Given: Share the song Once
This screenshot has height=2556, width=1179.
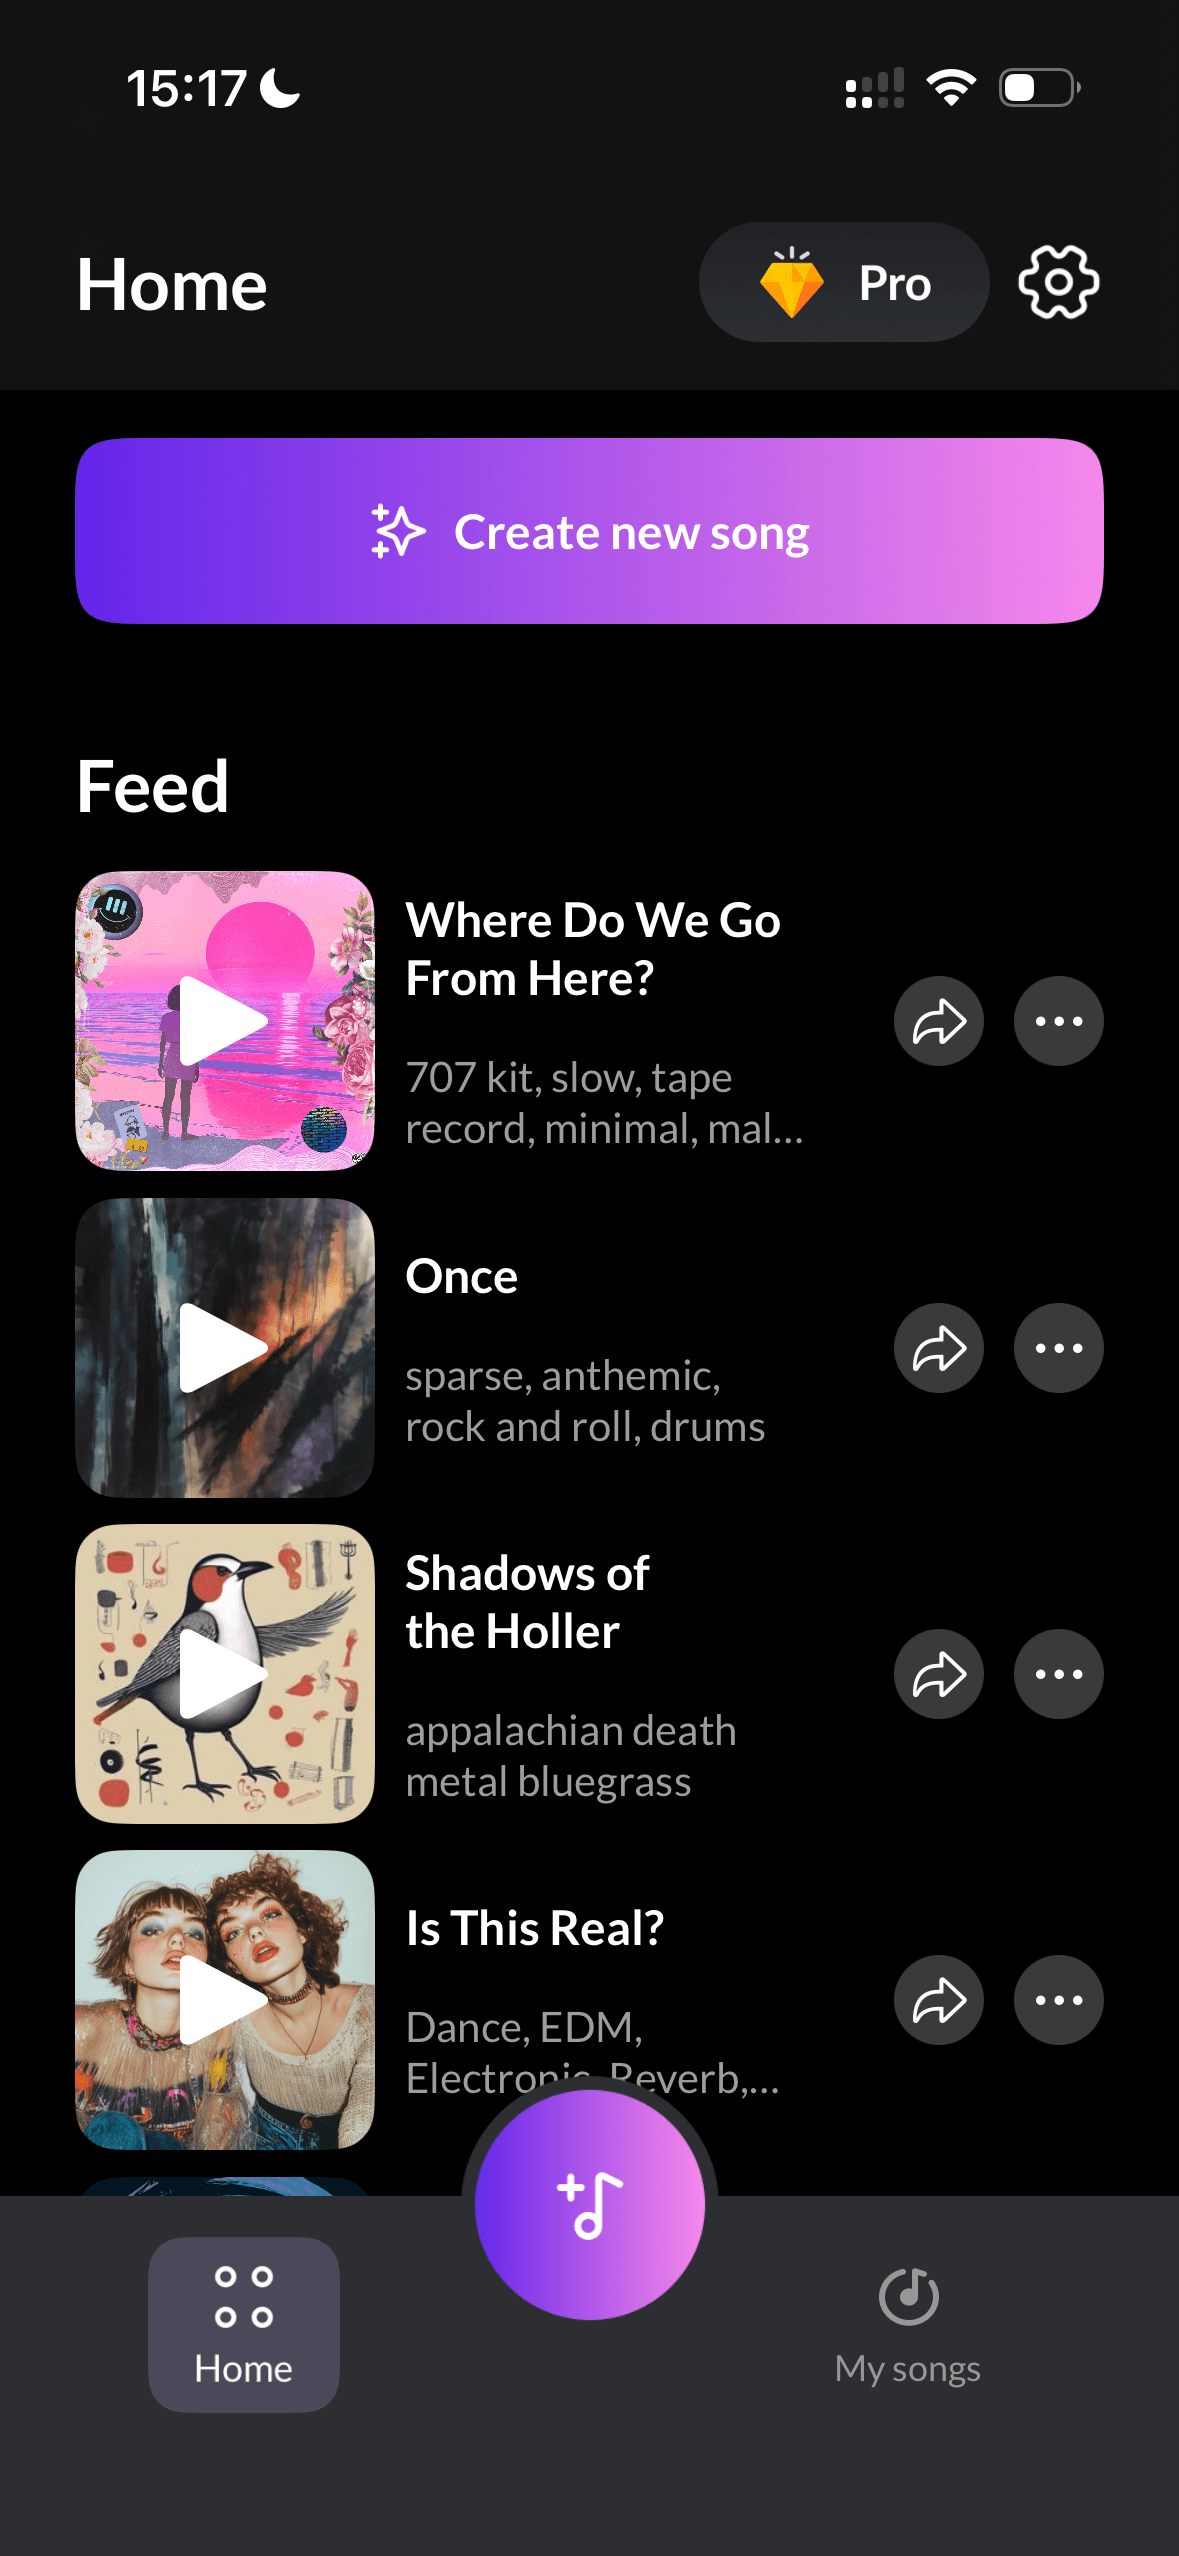Looking at the screenshot, I should [938, 1348].
